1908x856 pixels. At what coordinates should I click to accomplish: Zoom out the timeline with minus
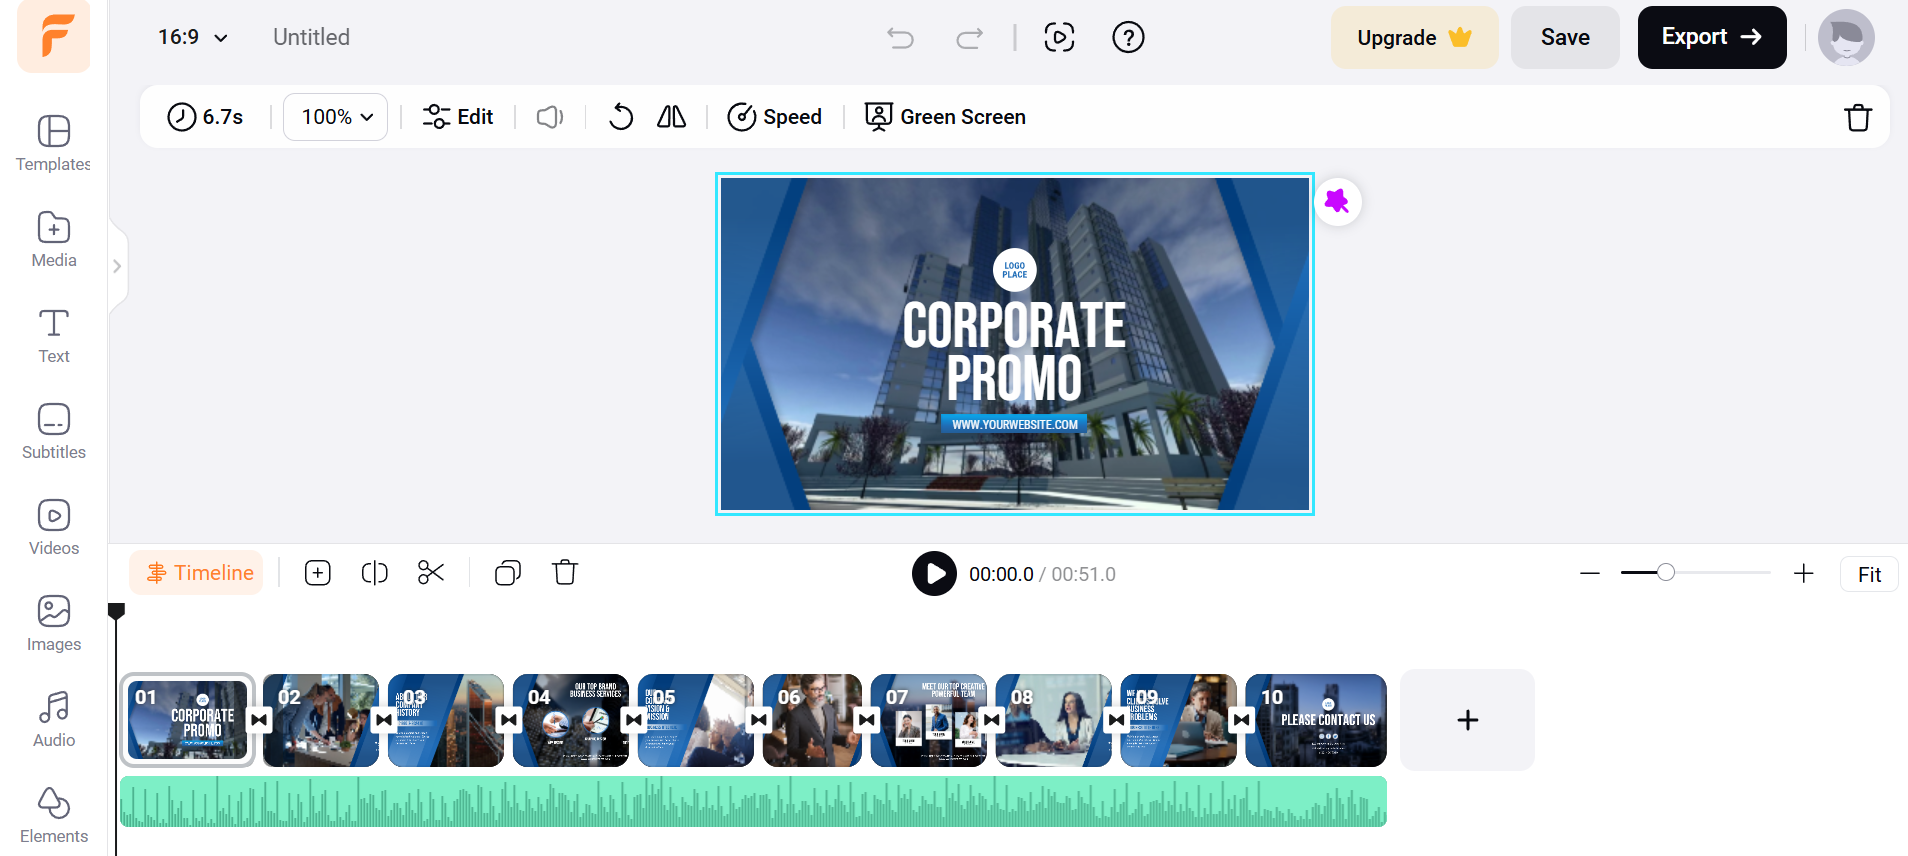tap(1590, 574)
